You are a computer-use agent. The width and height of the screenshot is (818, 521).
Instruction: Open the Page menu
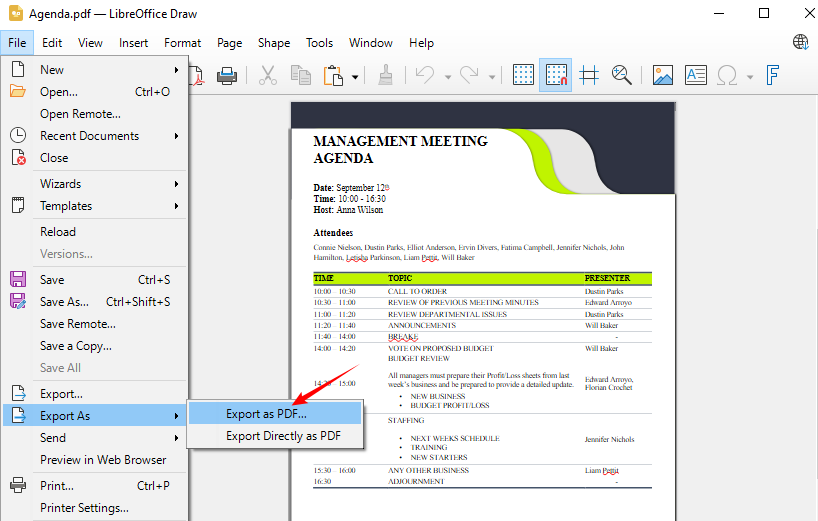(x=230, y=43)
